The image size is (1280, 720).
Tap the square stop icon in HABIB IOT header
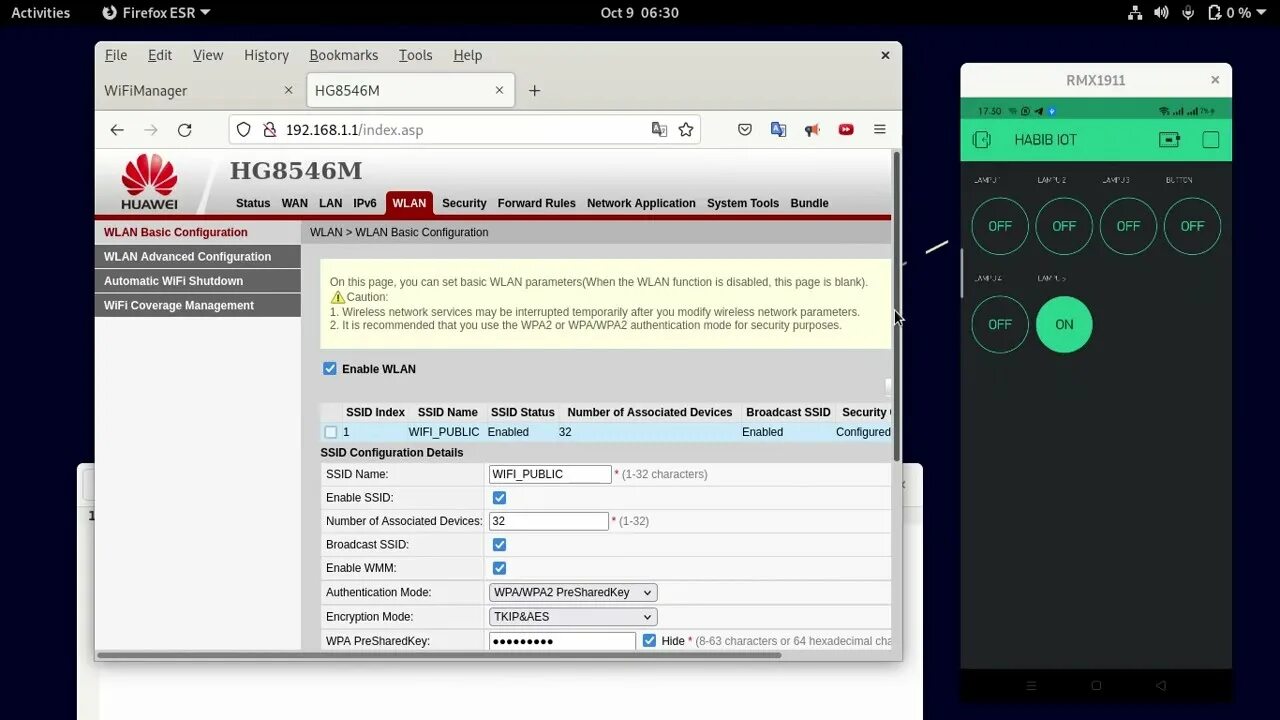[1211, 140]
